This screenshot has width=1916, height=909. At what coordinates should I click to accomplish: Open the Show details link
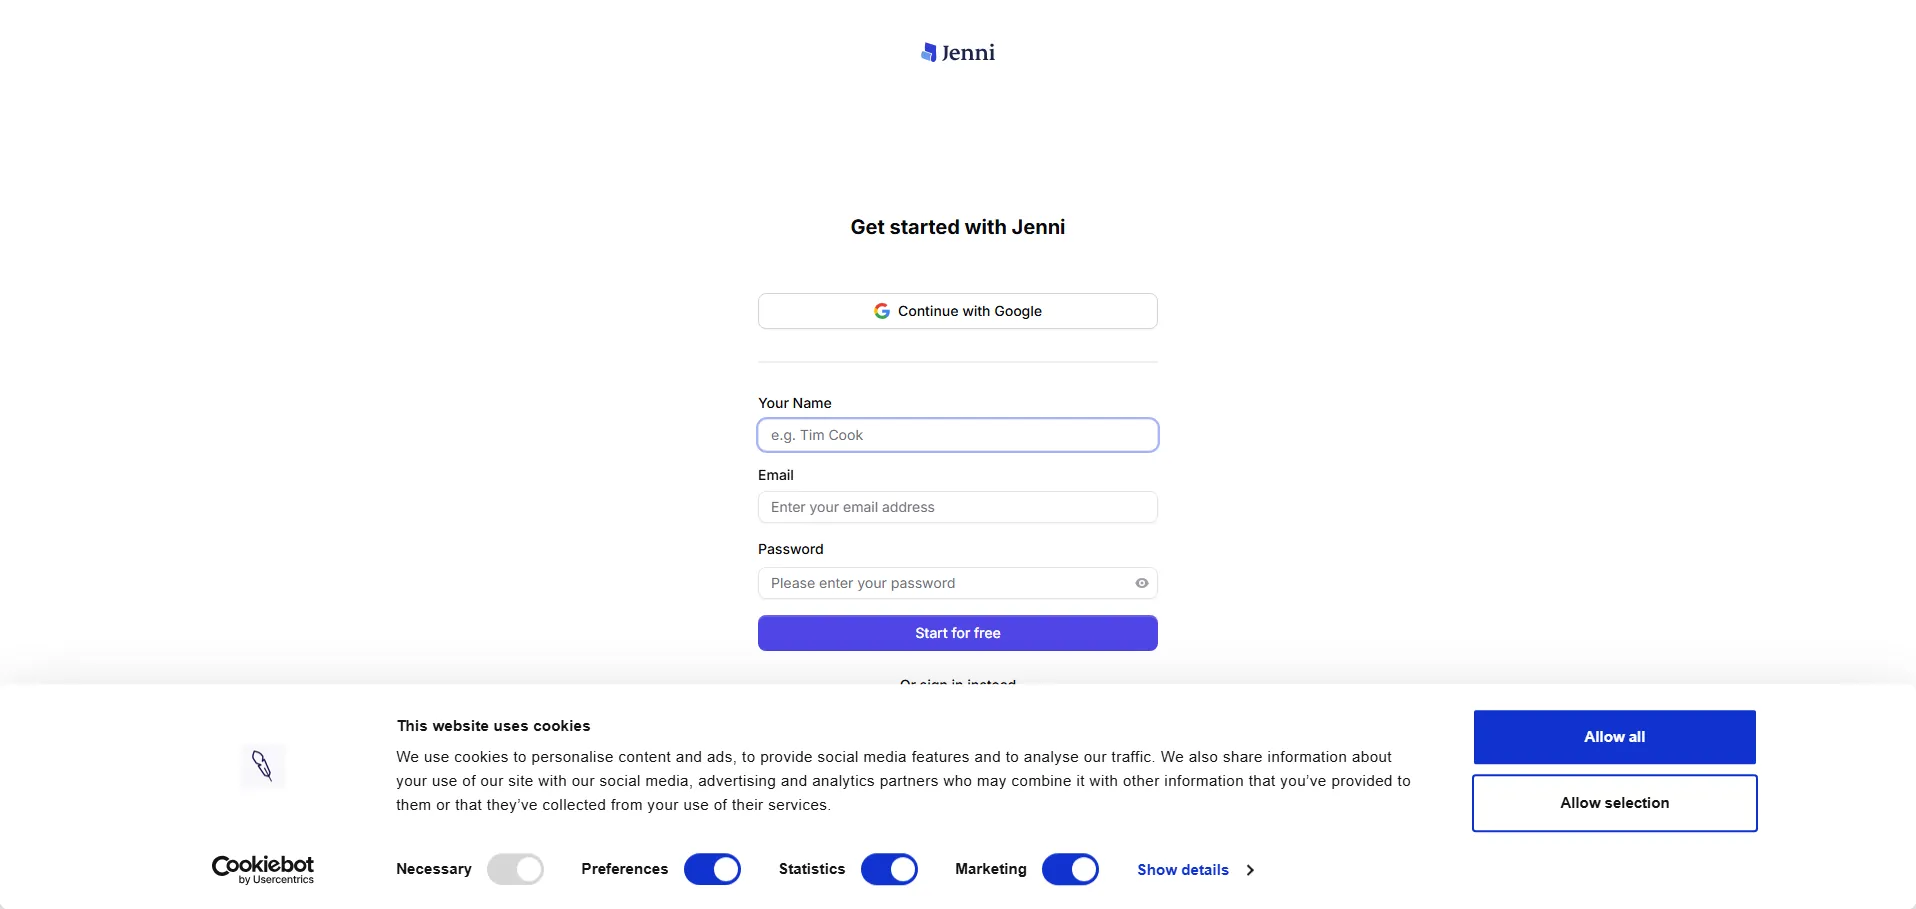tap(1182, 870)
